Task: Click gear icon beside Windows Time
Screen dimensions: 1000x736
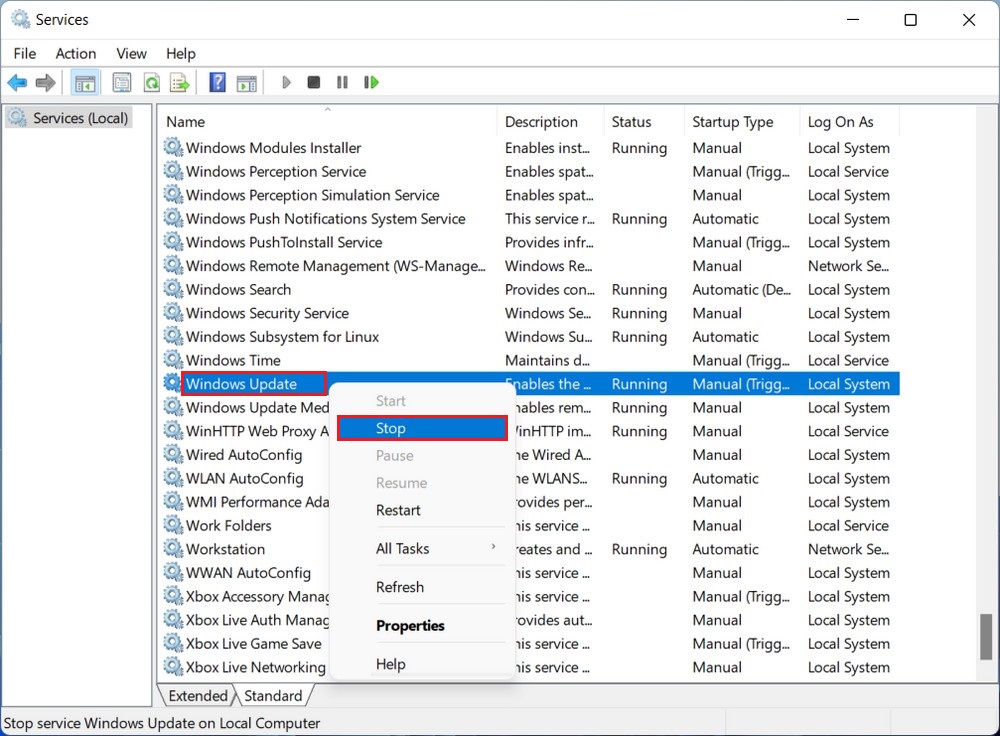Action: tap(173, 360)
